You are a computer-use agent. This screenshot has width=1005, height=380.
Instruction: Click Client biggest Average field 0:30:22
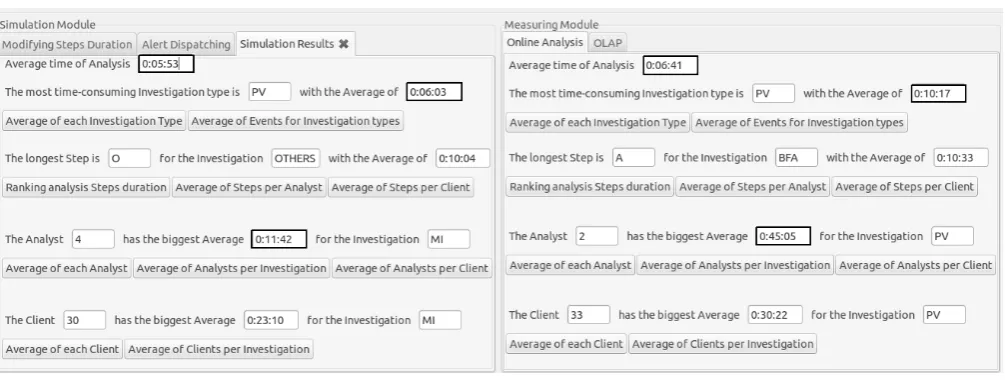[x=776, y=315]
